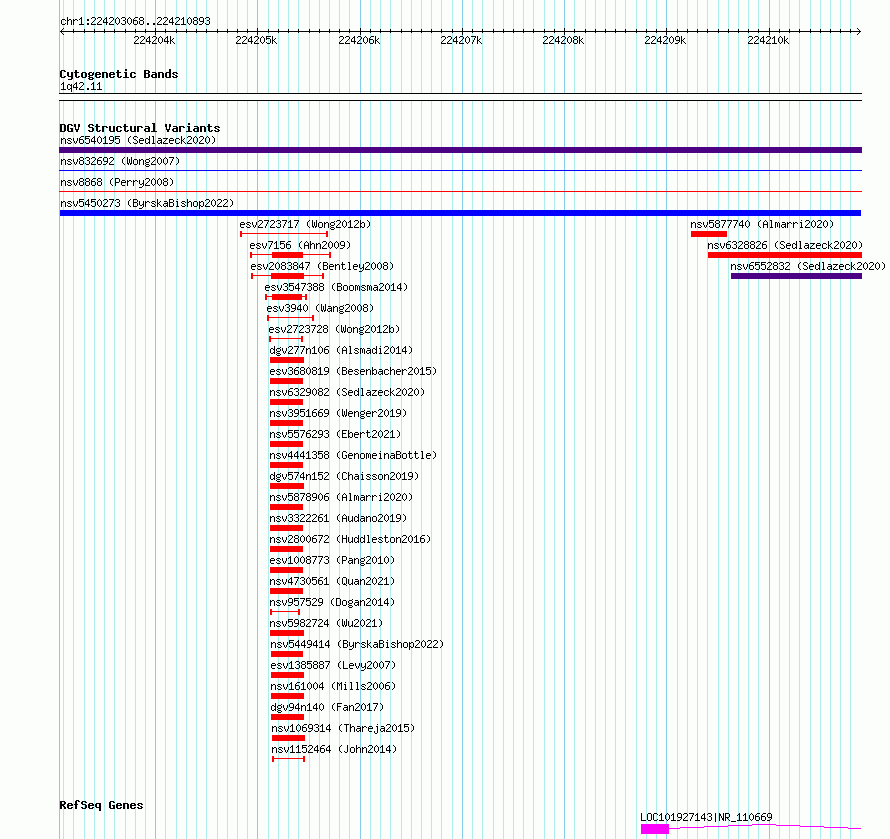The height and width of the screenshot is (839, 890).
Task: Click the red line glyph under nsv1152464
Action: 288,759
